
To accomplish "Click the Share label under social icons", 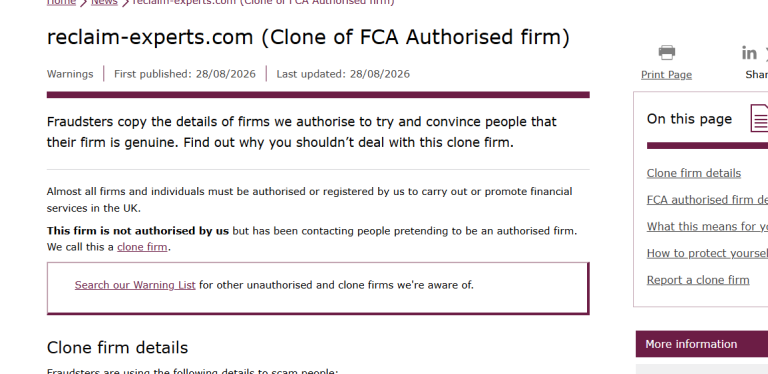I will coord(756,75).
